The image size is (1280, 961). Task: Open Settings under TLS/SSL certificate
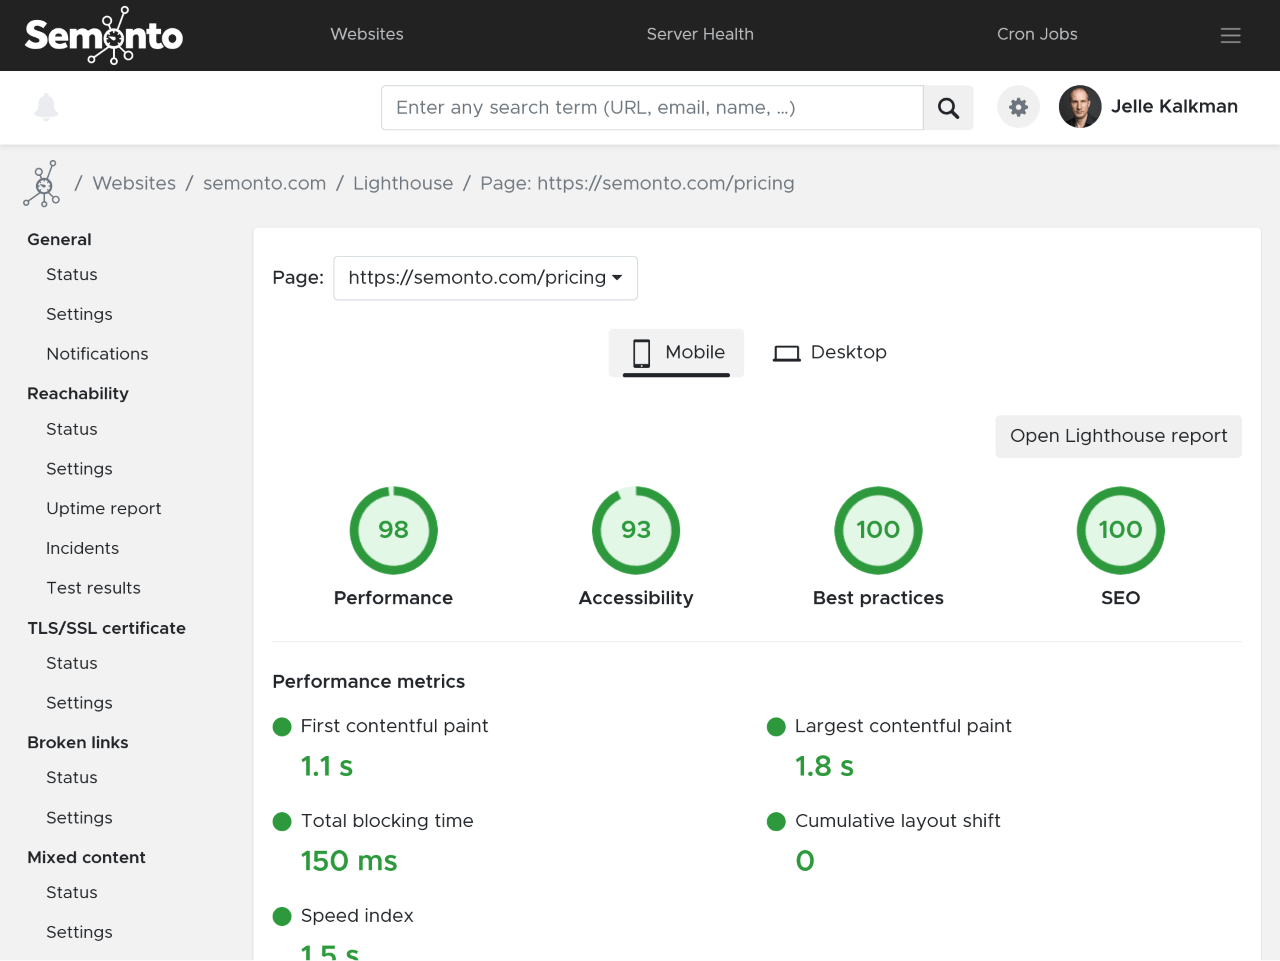coord(79,703)
